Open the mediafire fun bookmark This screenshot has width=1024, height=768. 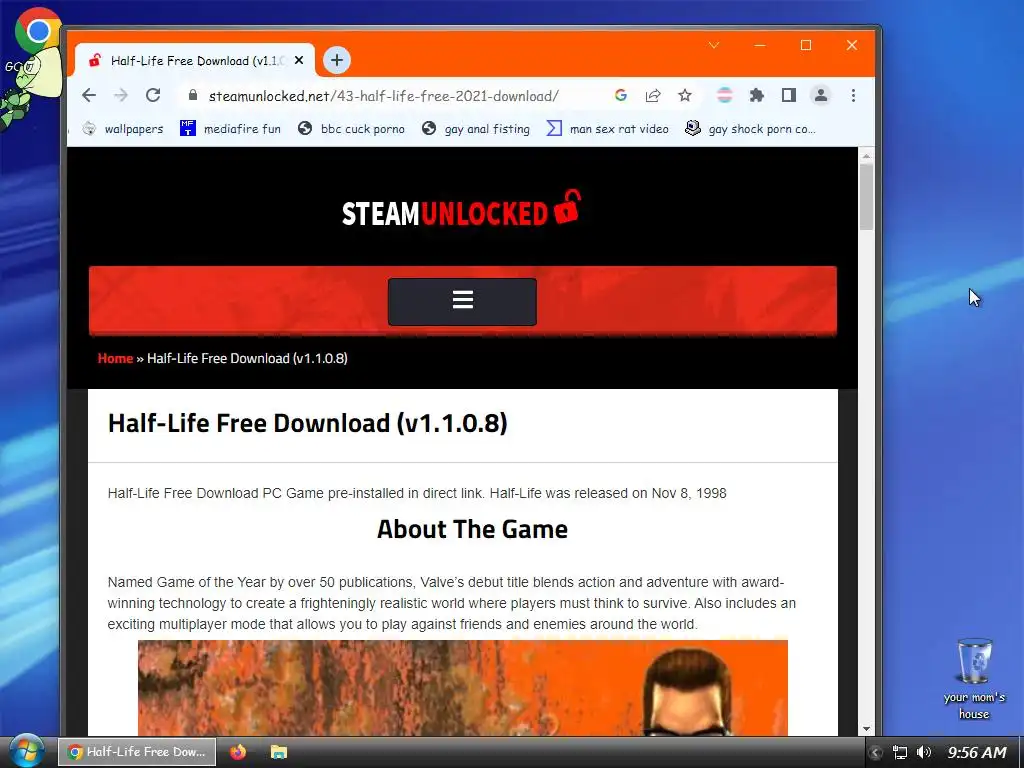pyautogui.click(x=231, y=129)
